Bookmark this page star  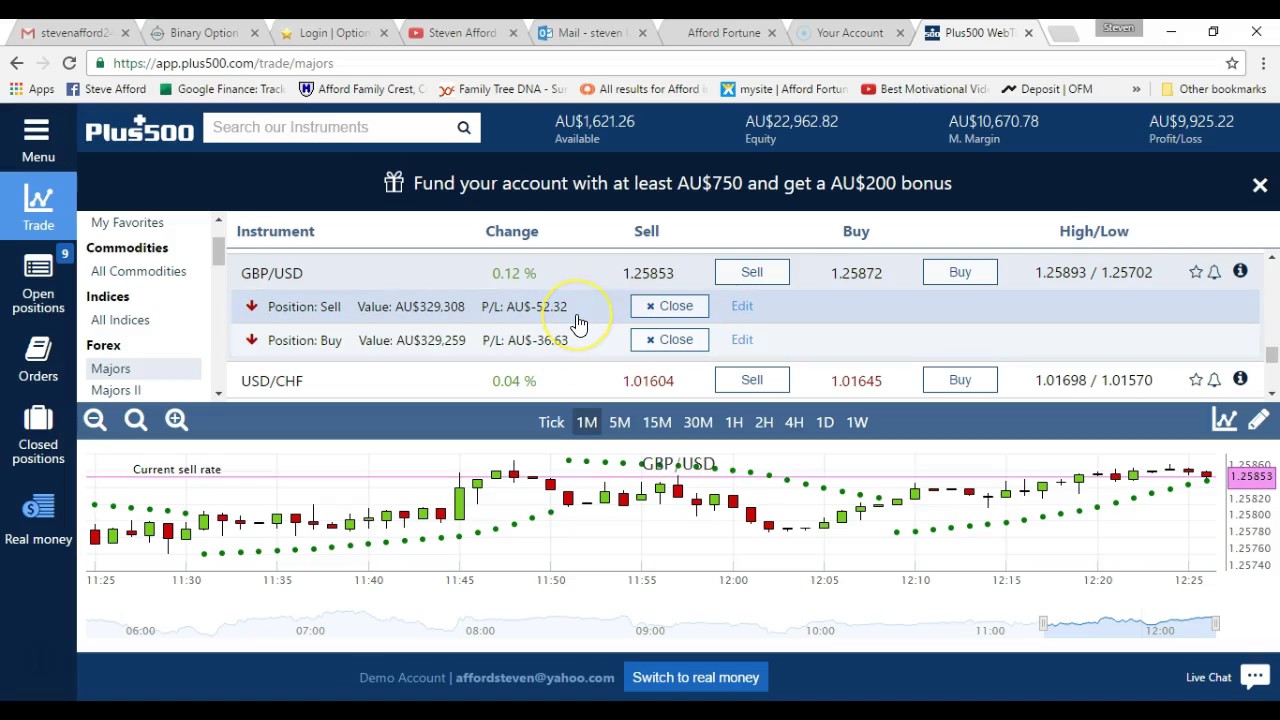(1232, 63)
